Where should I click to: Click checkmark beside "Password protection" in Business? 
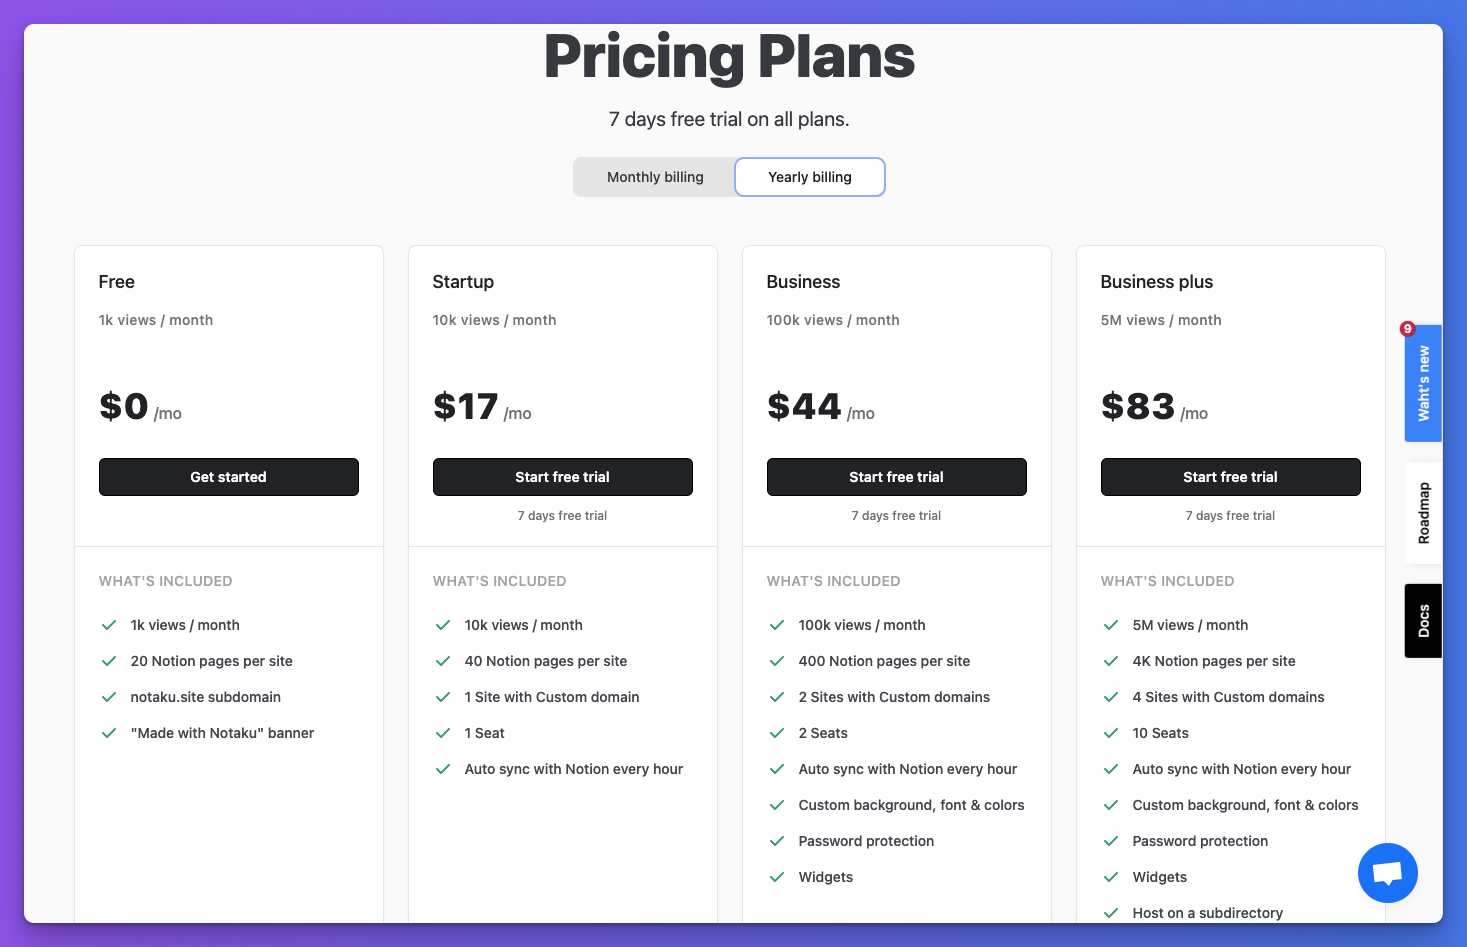click(x=777, y=841)
